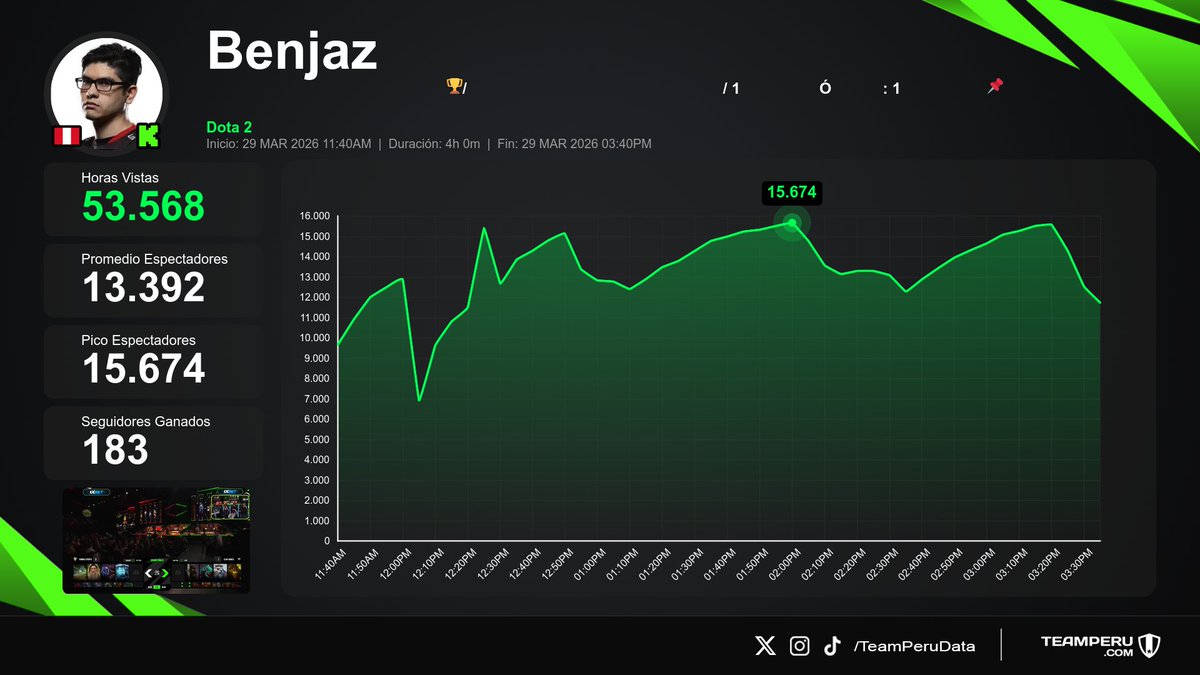
Task: Click the 12:00PM x-axis label
Action: coord(397,564)
